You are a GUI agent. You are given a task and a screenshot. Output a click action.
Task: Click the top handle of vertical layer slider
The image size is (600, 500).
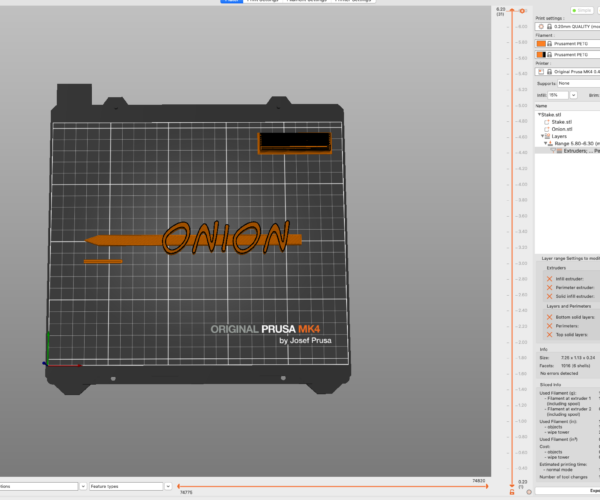(512, 11)
